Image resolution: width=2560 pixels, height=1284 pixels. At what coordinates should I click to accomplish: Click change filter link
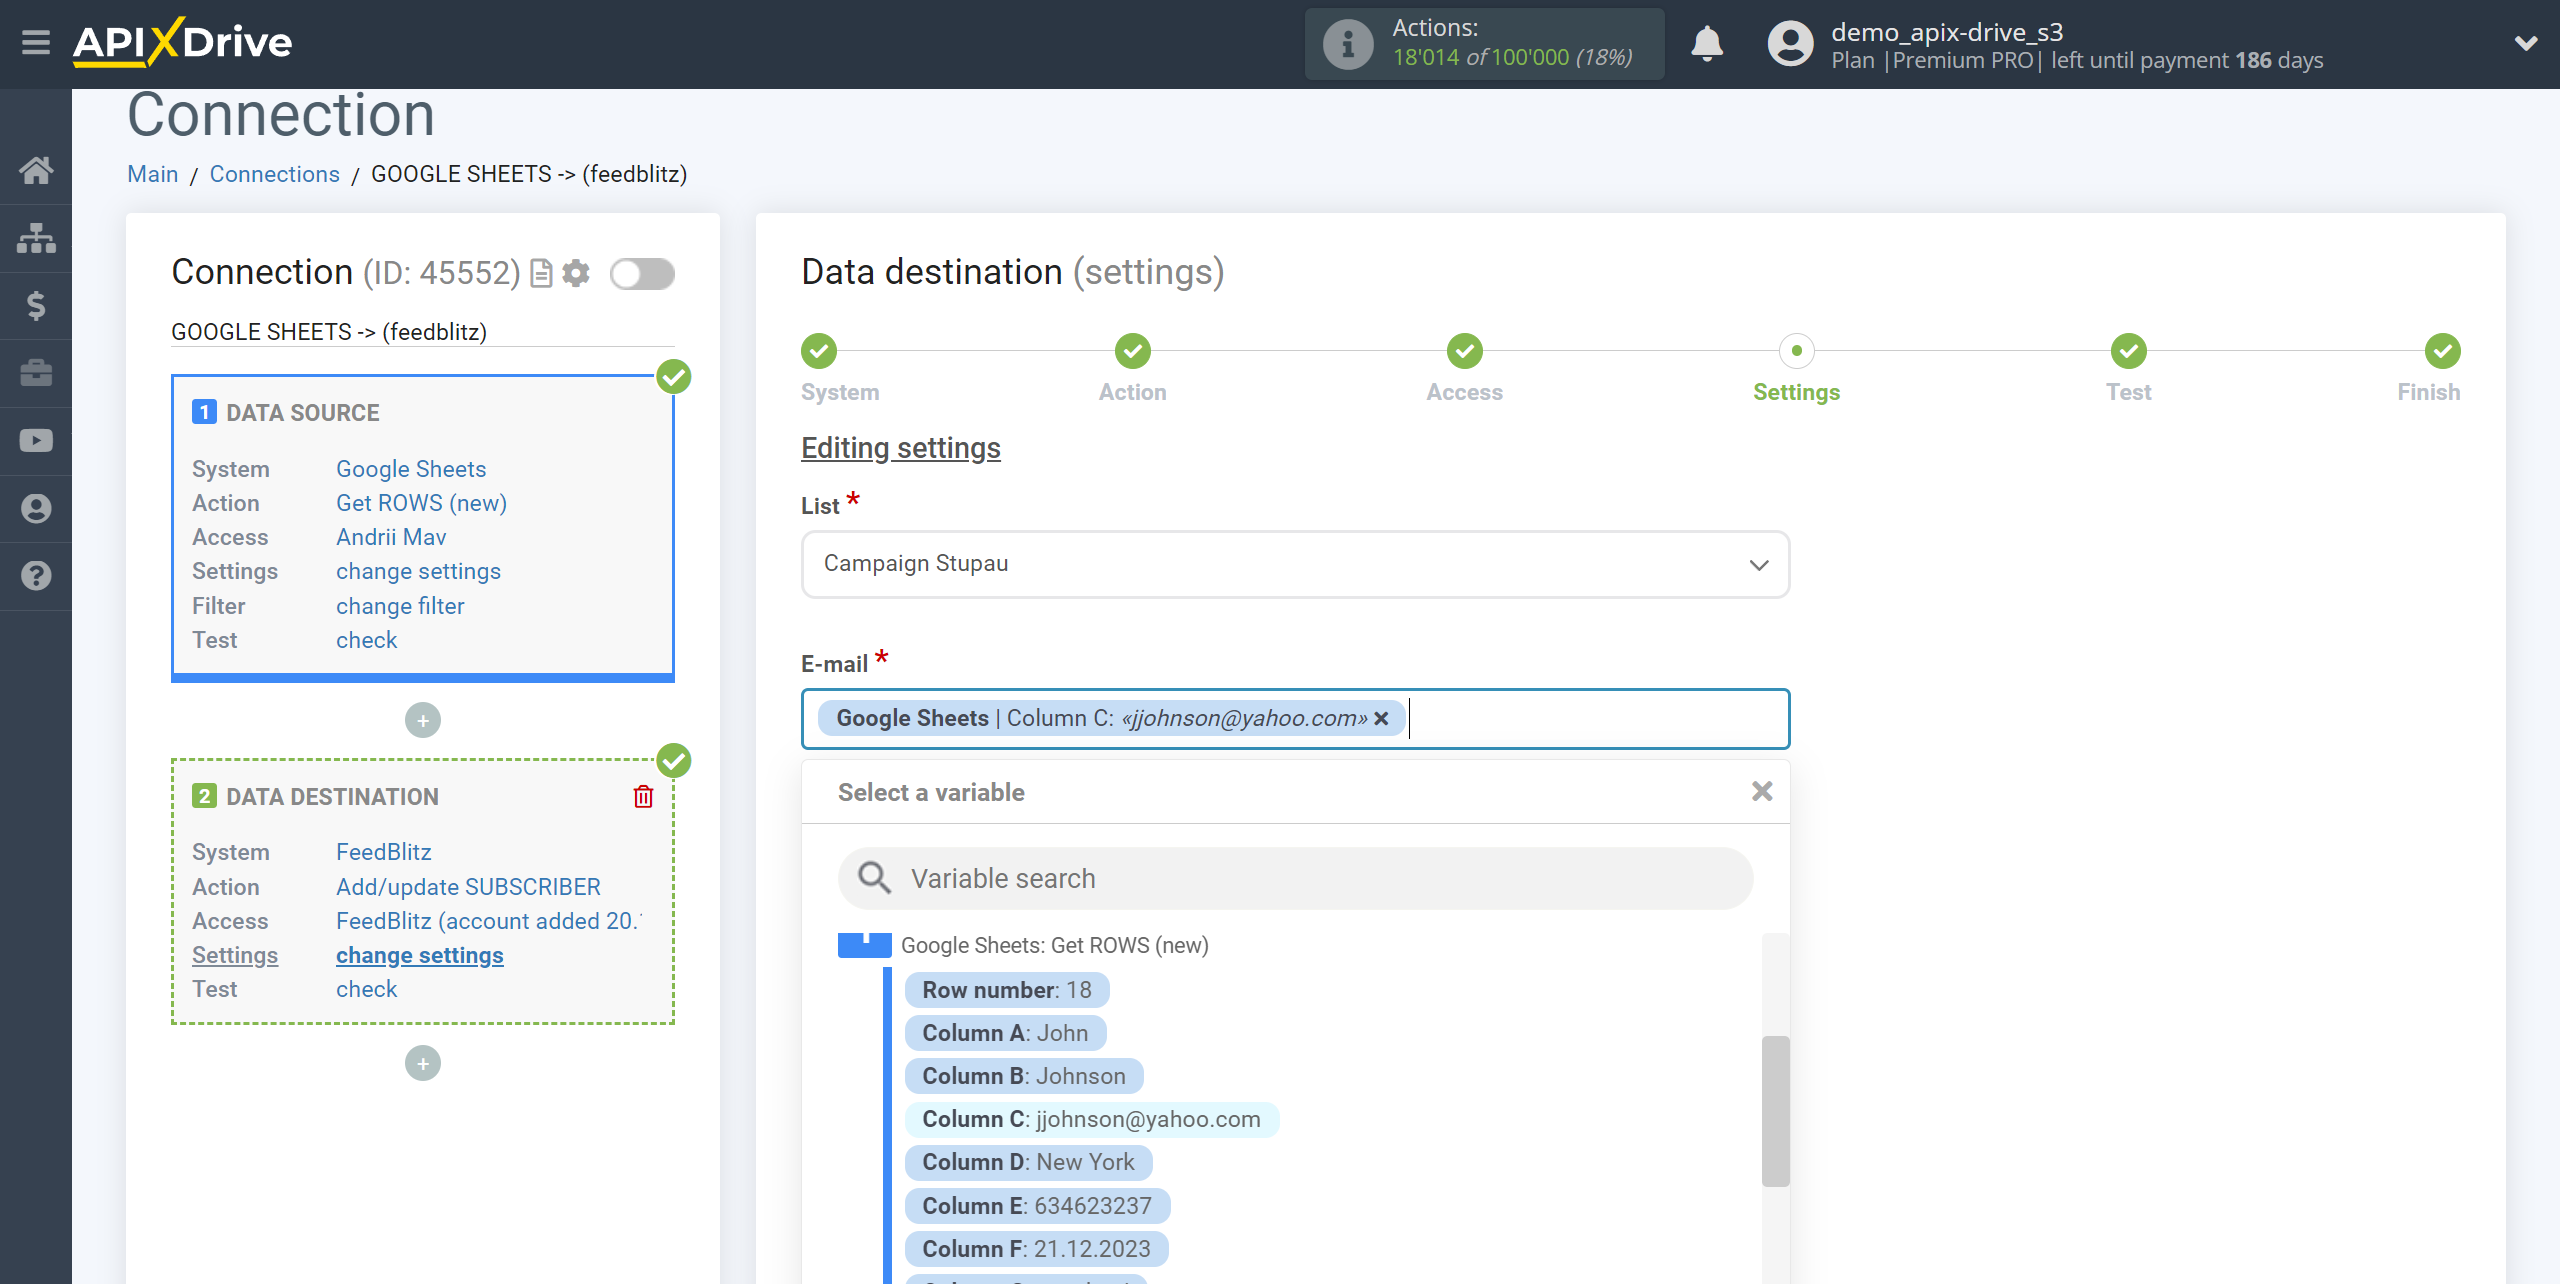pyautogui.click(x=400, y=606)
